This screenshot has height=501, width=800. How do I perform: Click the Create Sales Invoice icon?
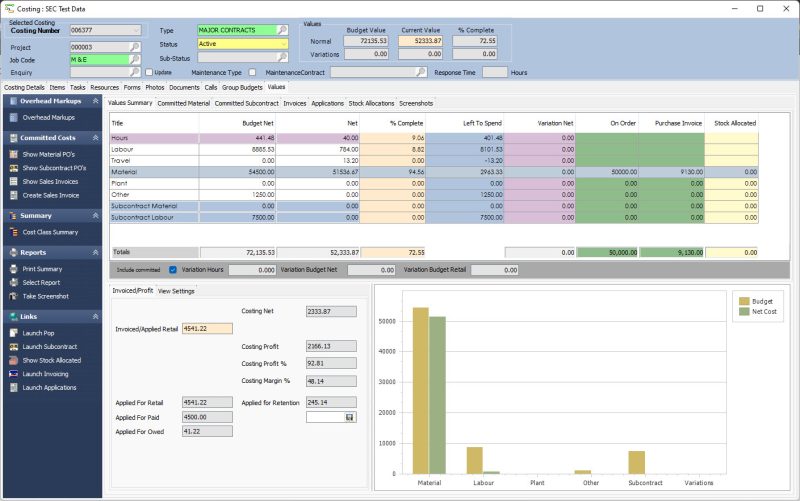(x=12, y=195)
